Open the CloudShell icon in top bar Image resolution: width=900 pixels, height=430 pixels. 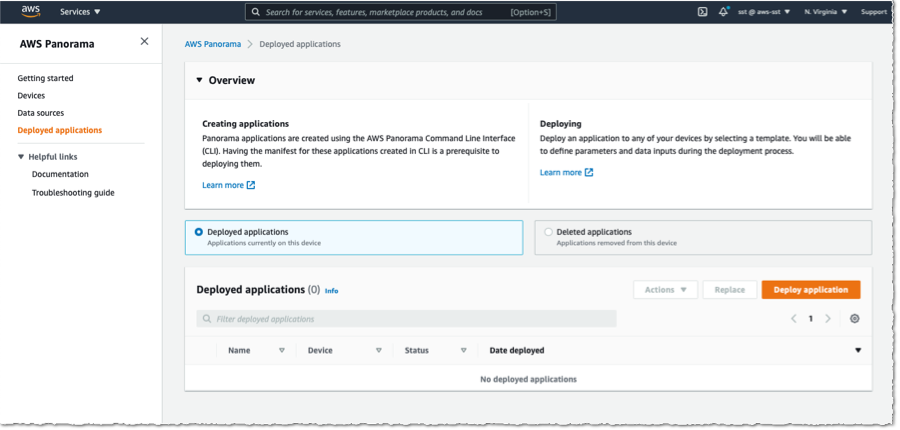click(x=702, y=11)
